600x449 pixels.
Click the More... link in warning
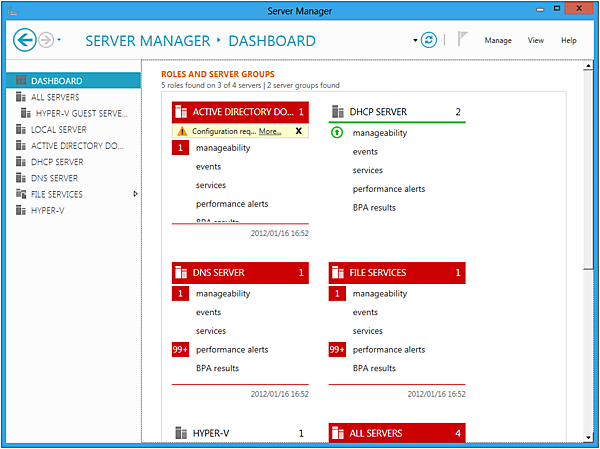coord(270,131)
